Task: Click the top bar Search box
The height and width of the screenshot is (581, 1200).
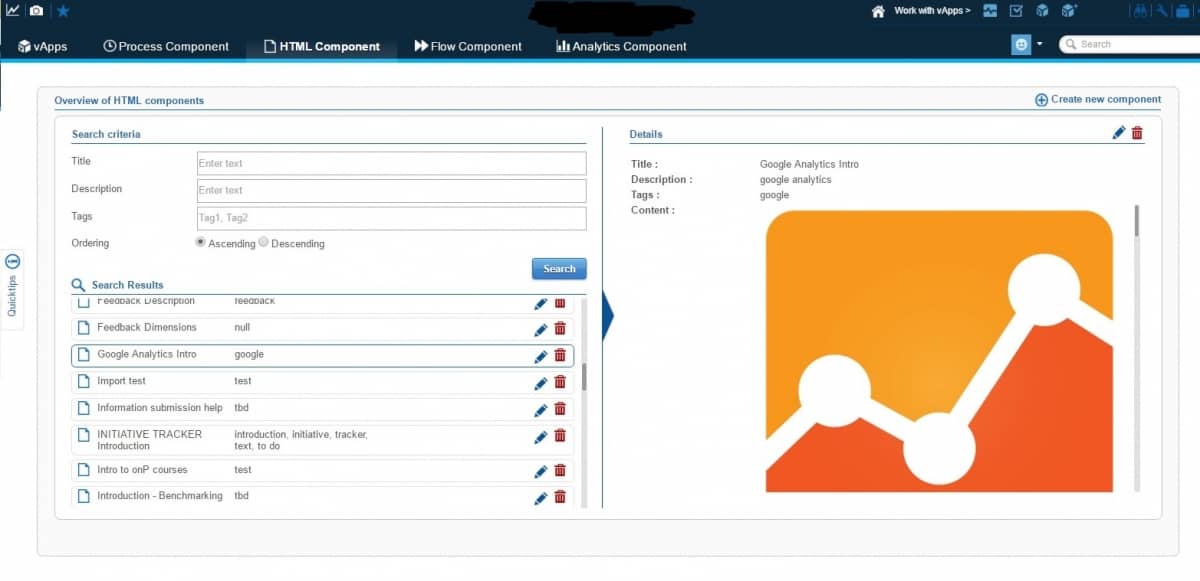Action: [x=1129, y=44]
